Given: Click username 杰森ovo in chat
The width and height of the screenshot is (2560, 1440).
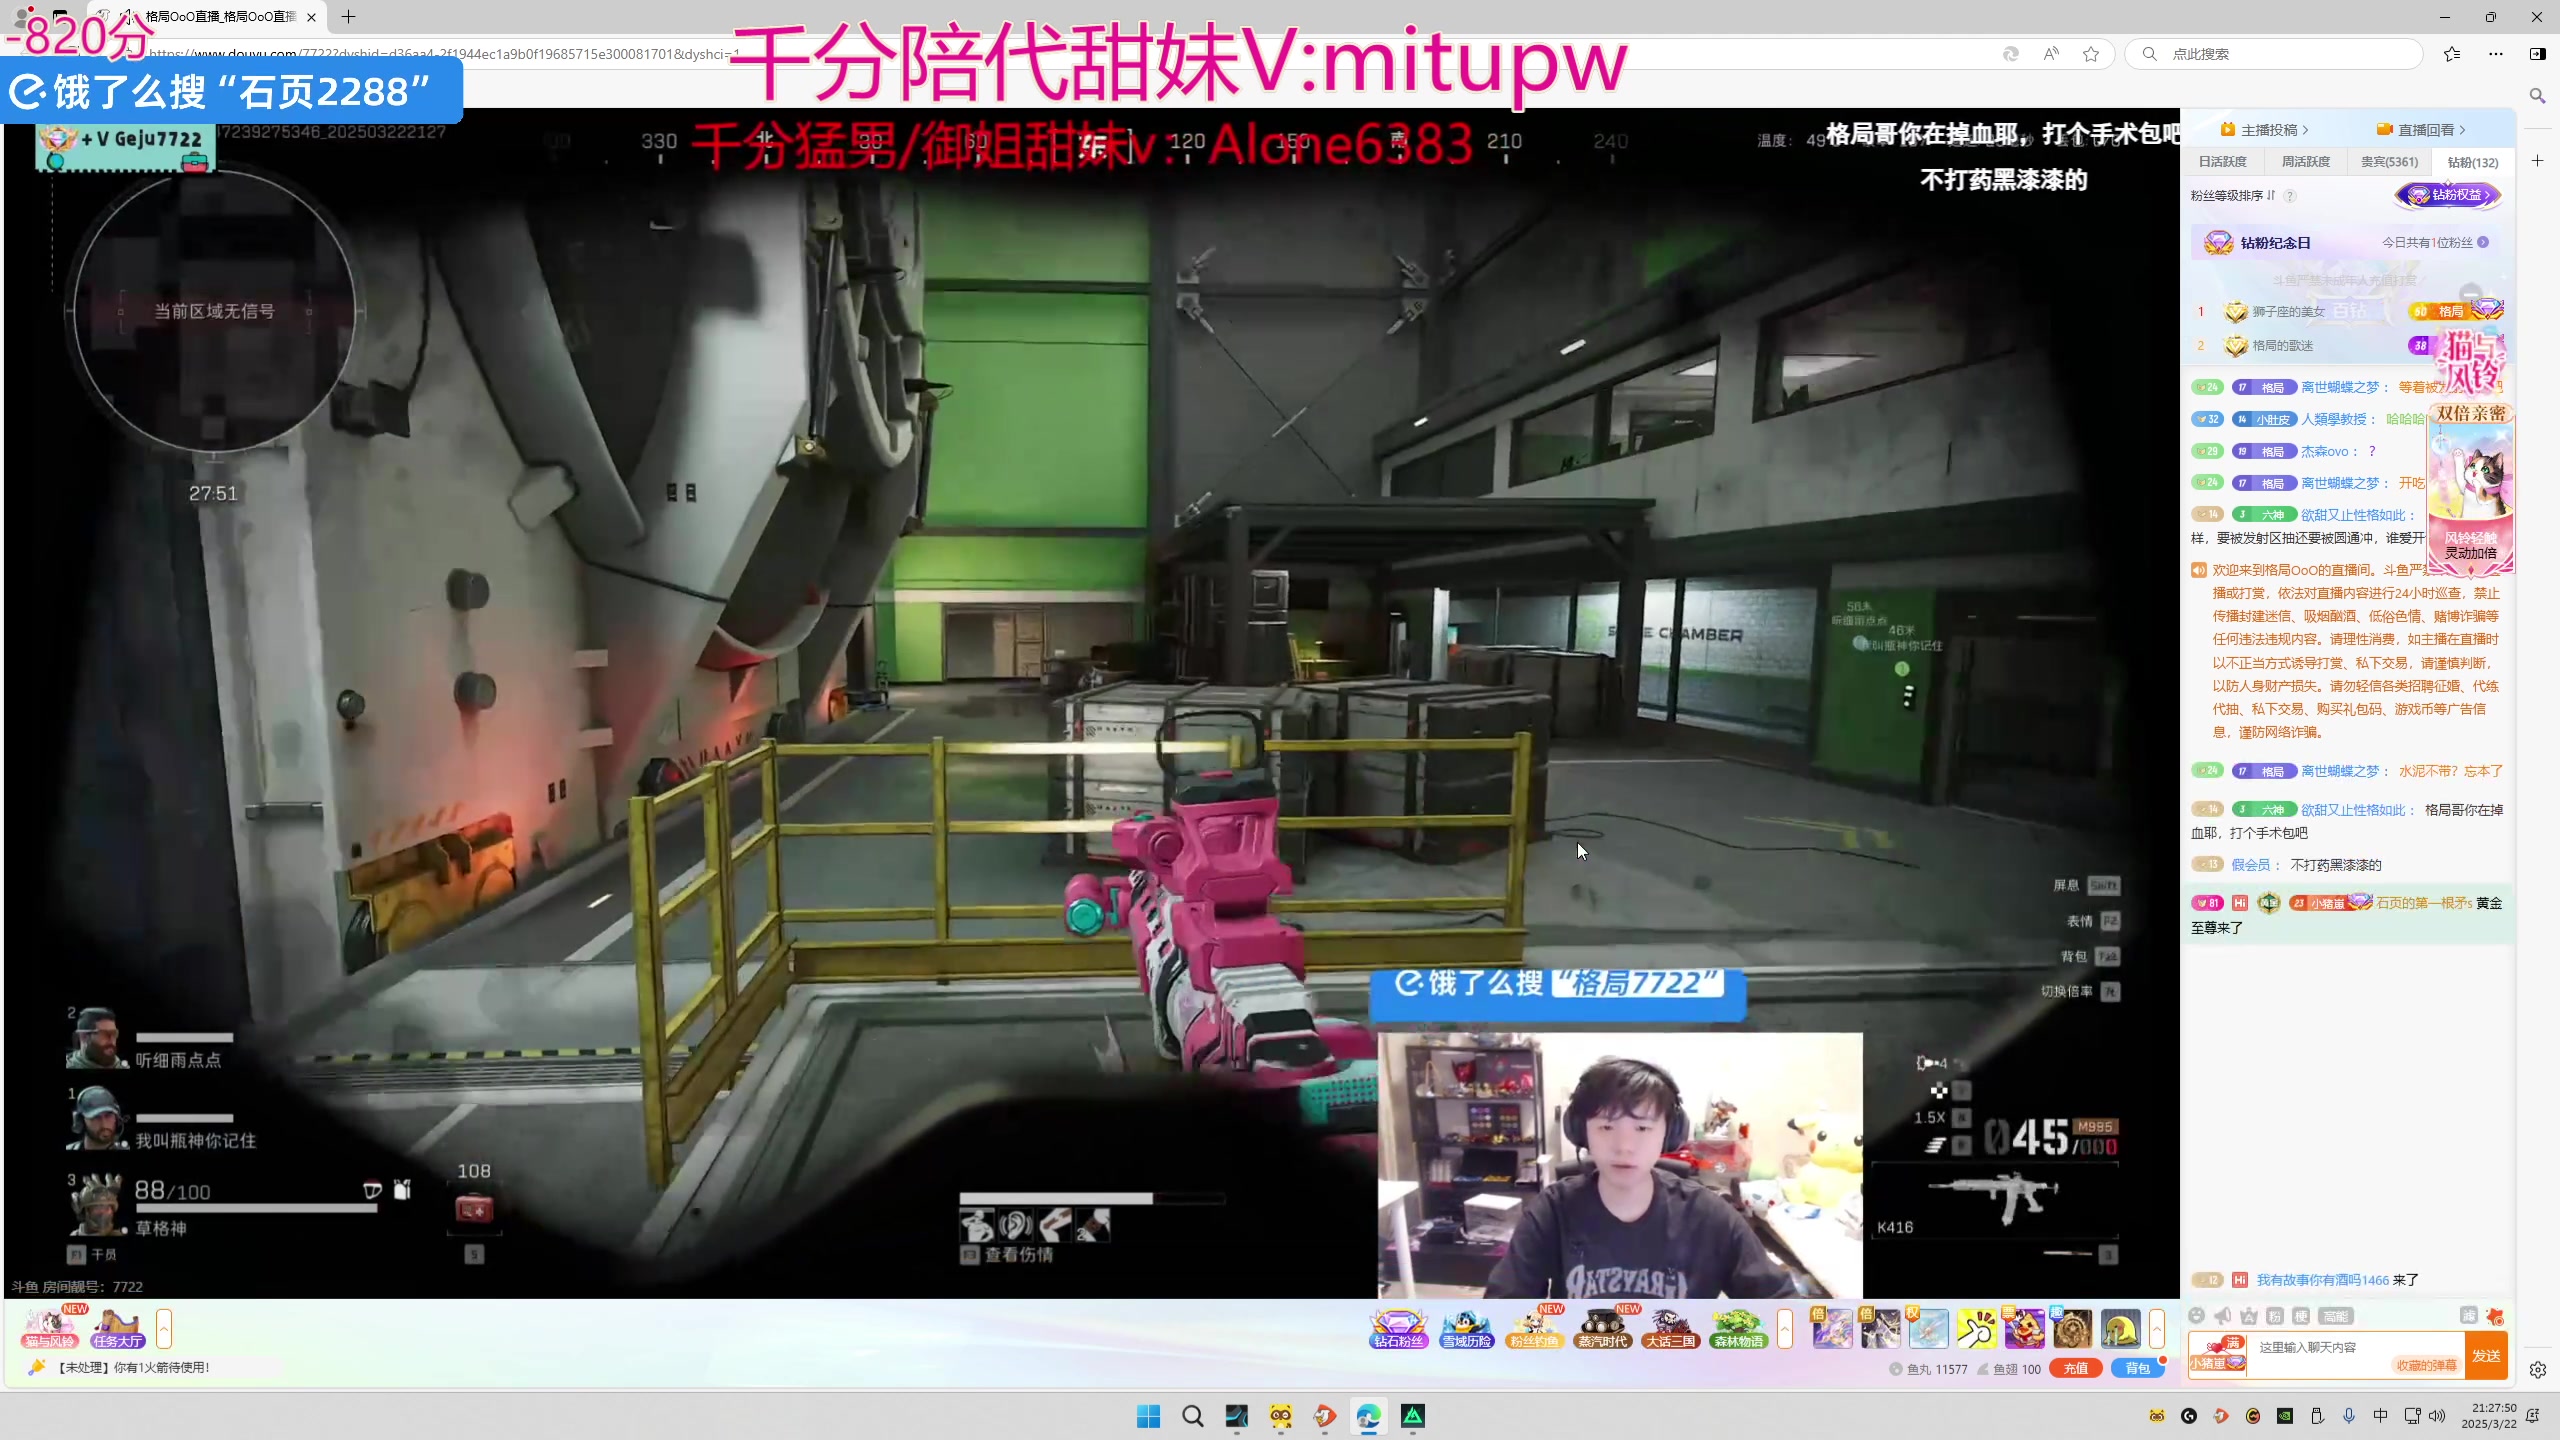Looking at the screenshot, I should pos(2324,452).
